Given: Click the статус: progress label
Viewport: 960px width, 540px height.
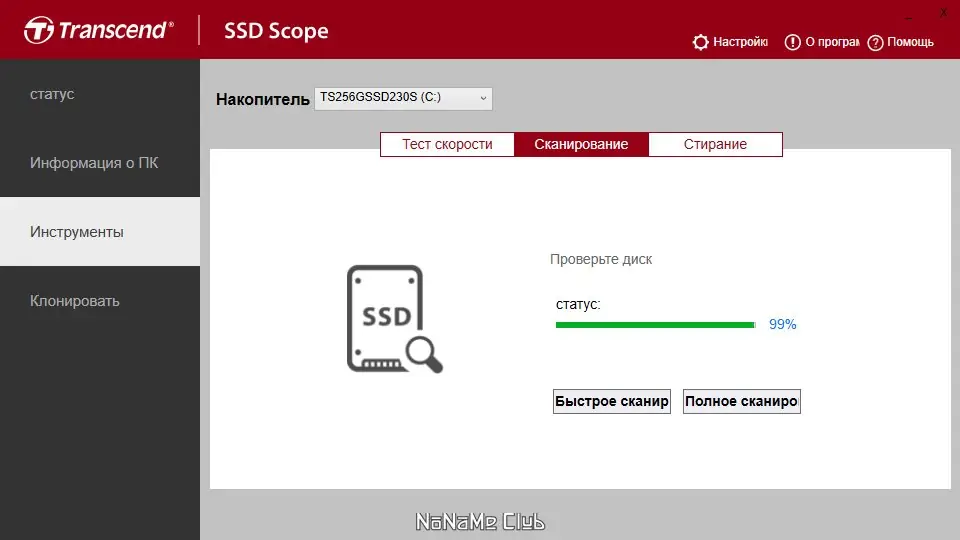Looking at the screenshot, I should [578, 304].
